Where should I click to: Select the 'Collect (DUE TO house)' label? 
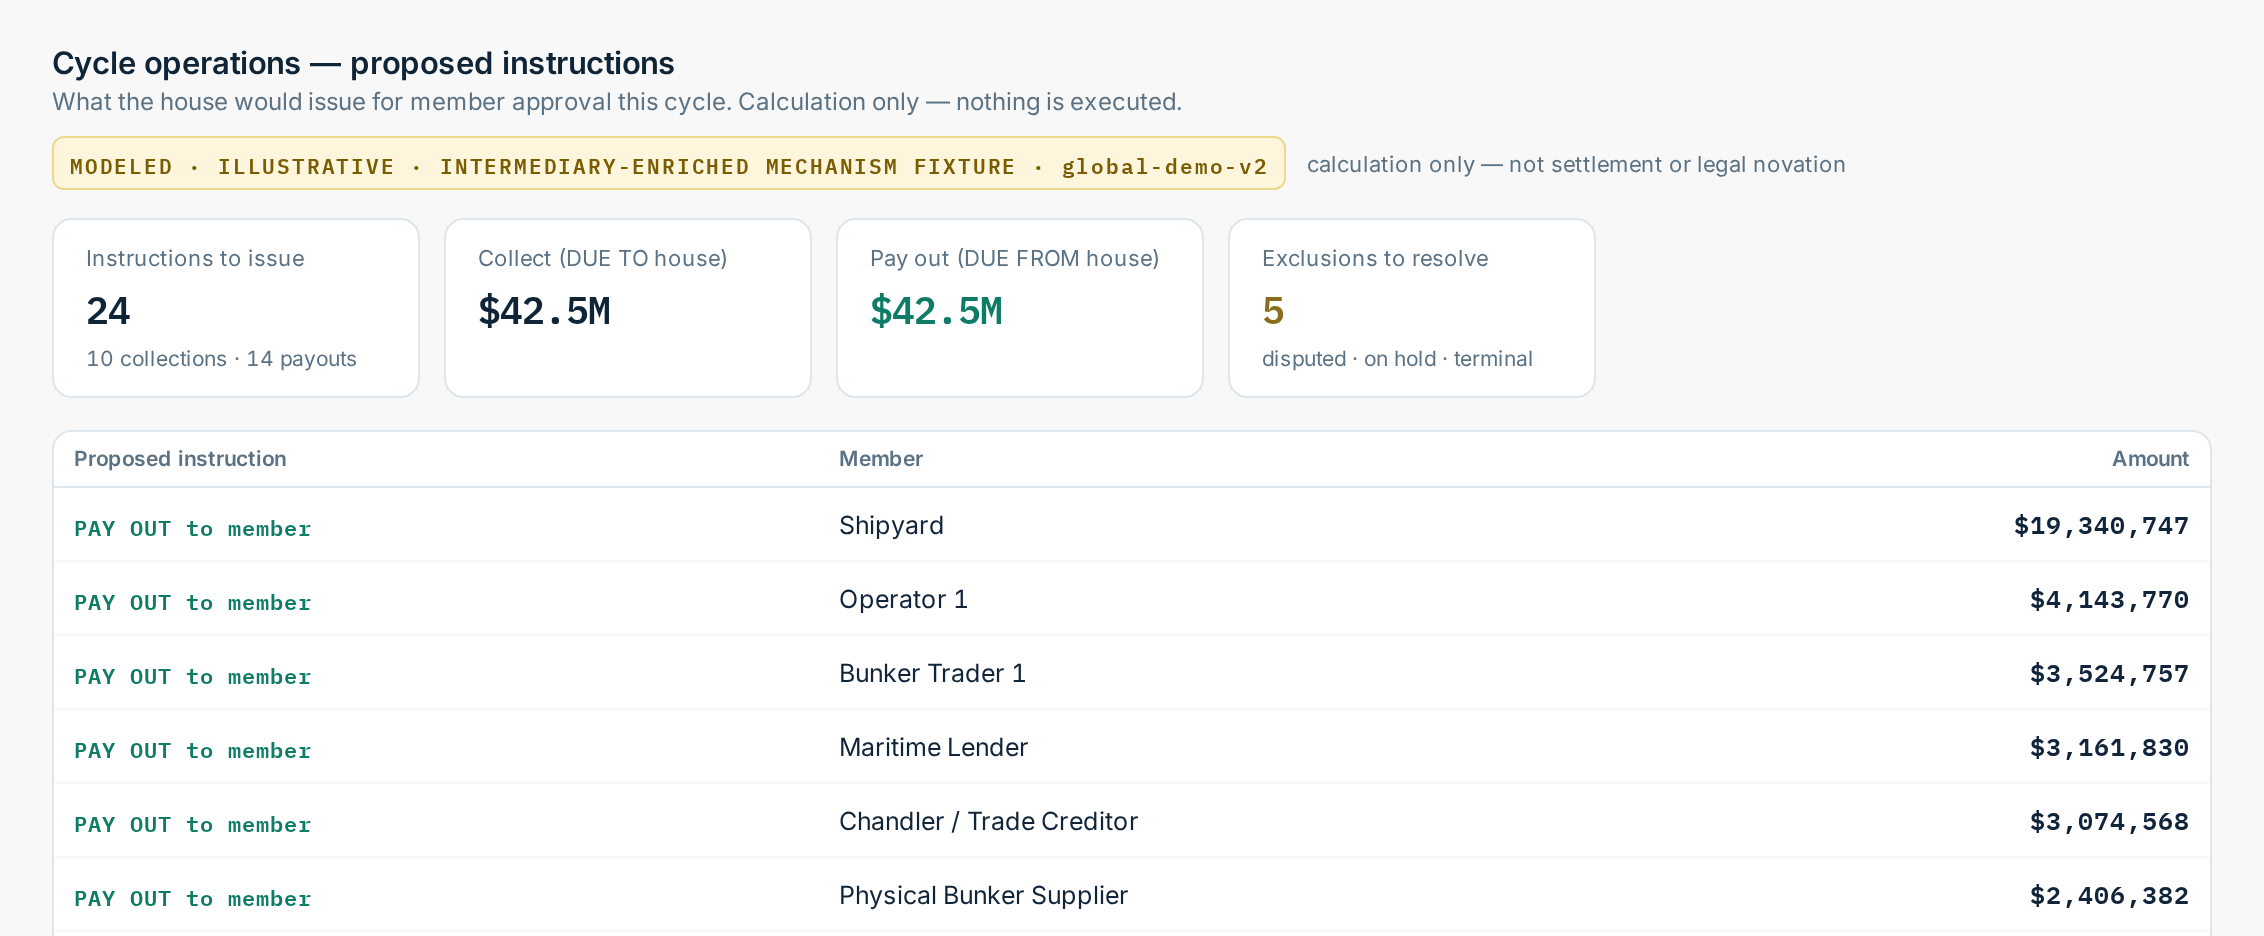602,258
